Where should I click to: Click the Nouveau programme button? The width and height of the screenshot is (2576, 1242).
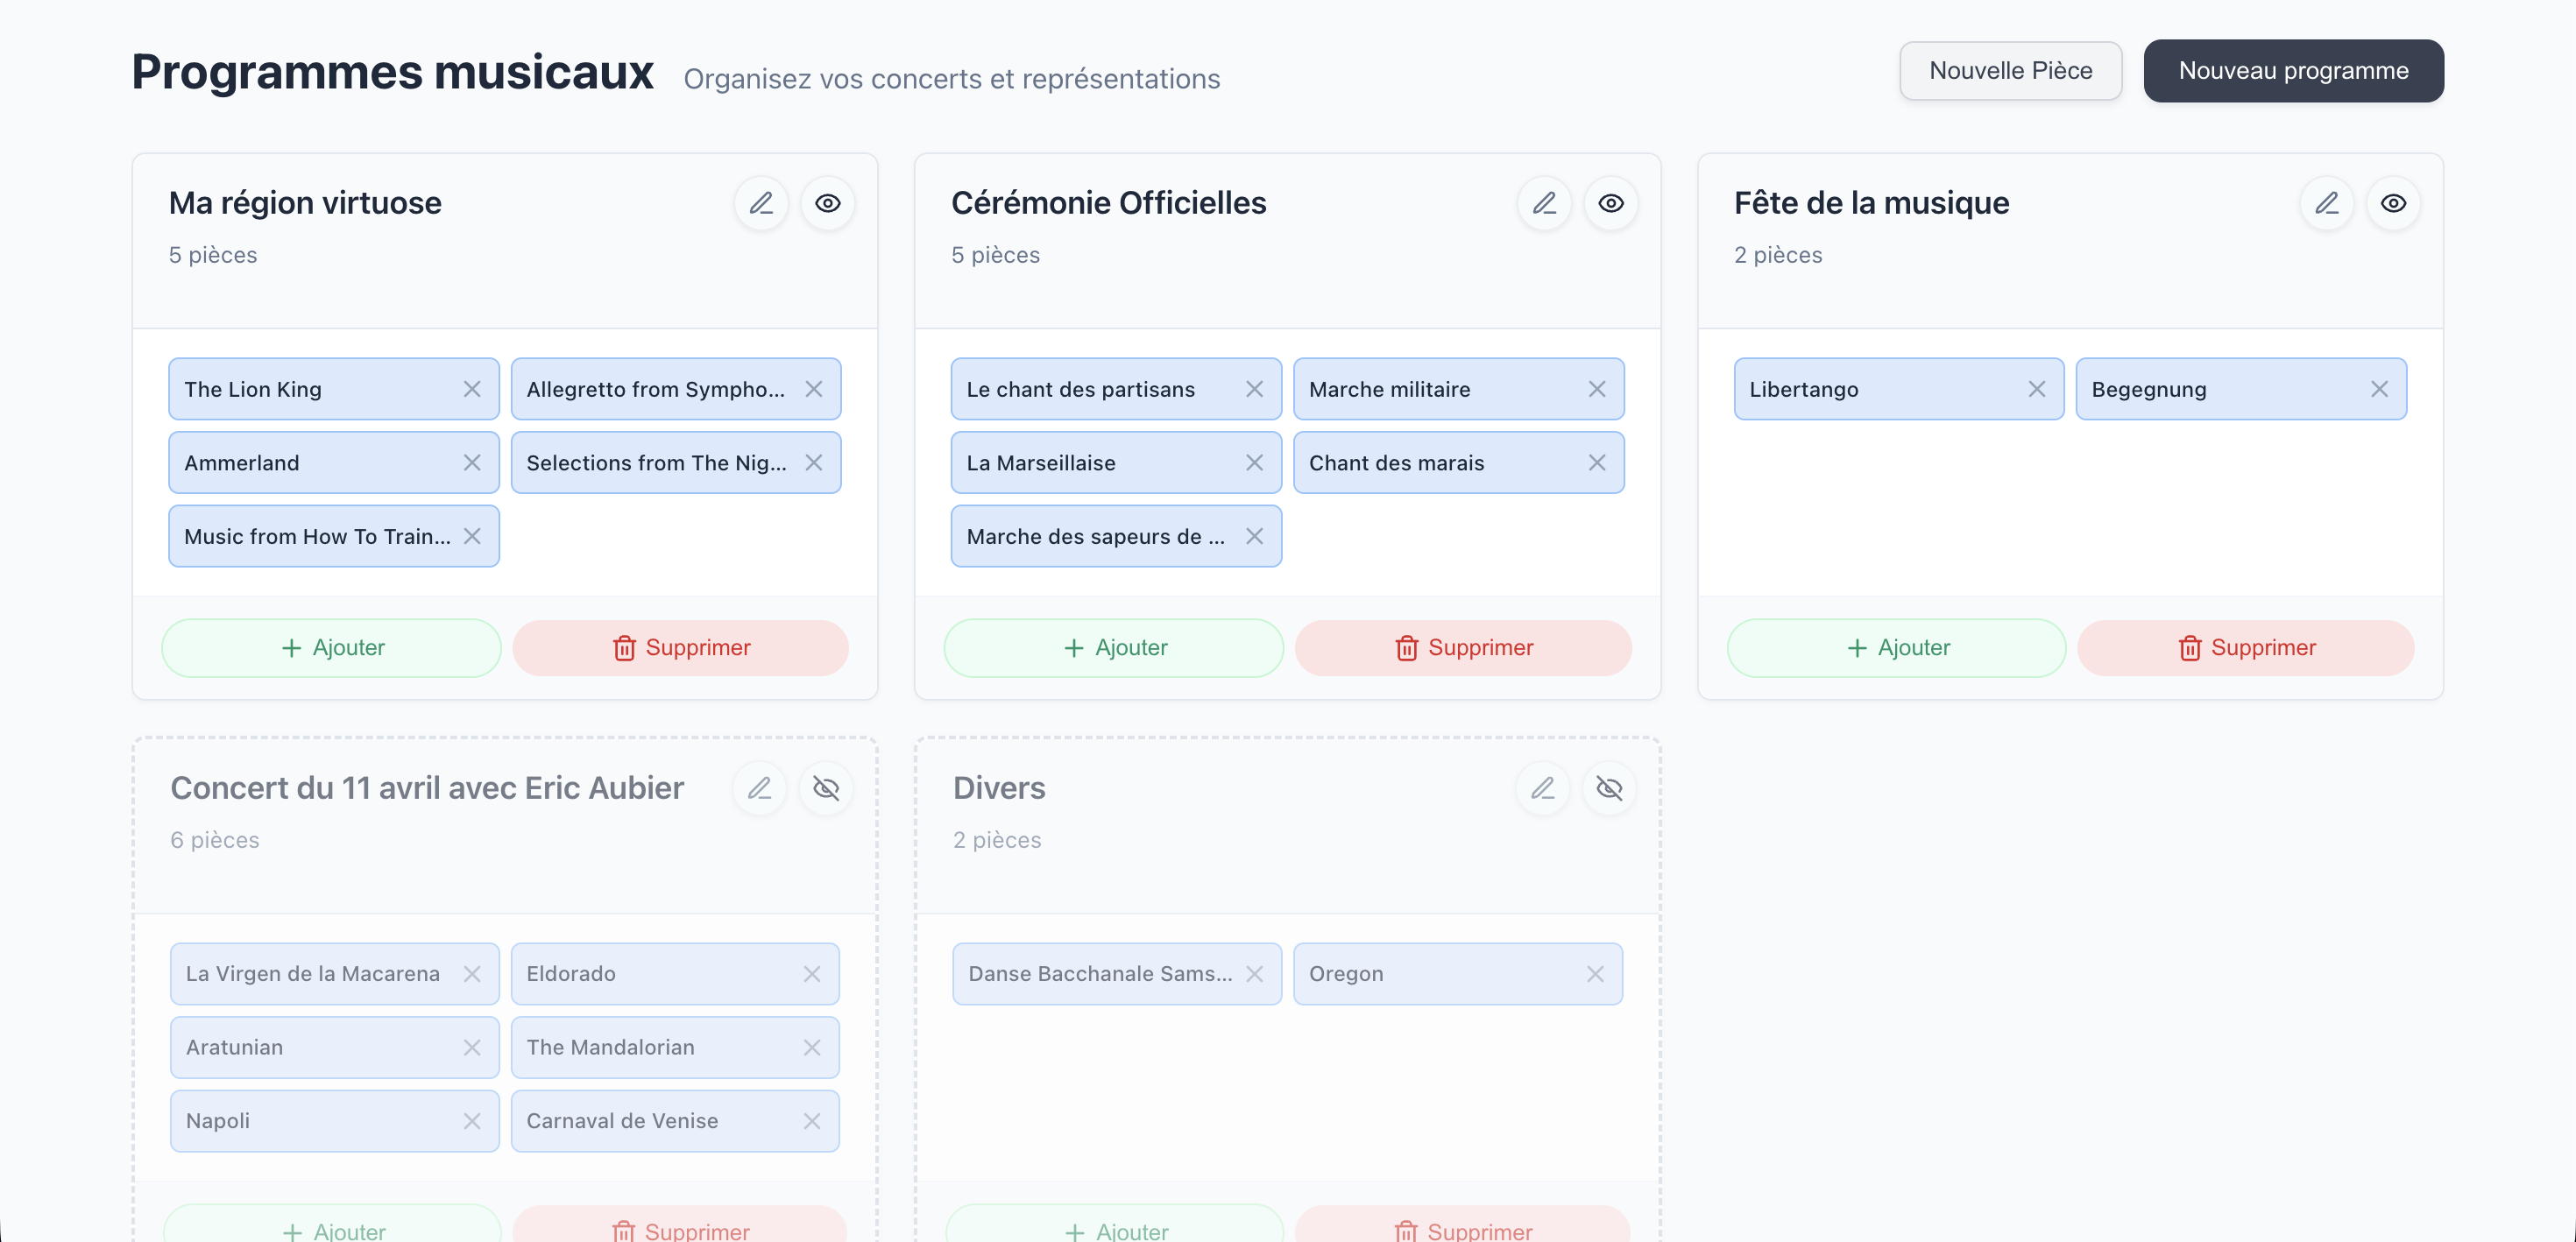pyautogui.click(x=2293, y=70)
